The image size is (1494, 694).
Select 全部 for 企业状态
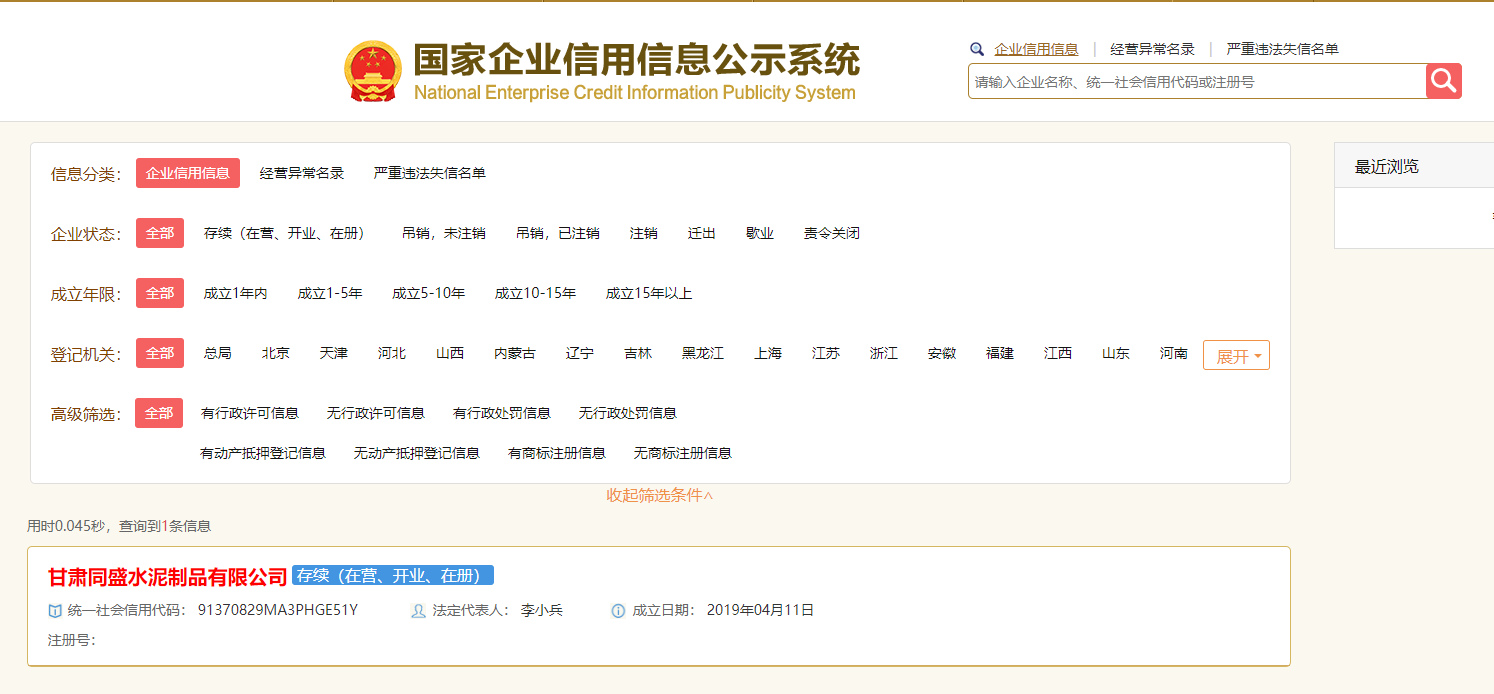(160, 233)
